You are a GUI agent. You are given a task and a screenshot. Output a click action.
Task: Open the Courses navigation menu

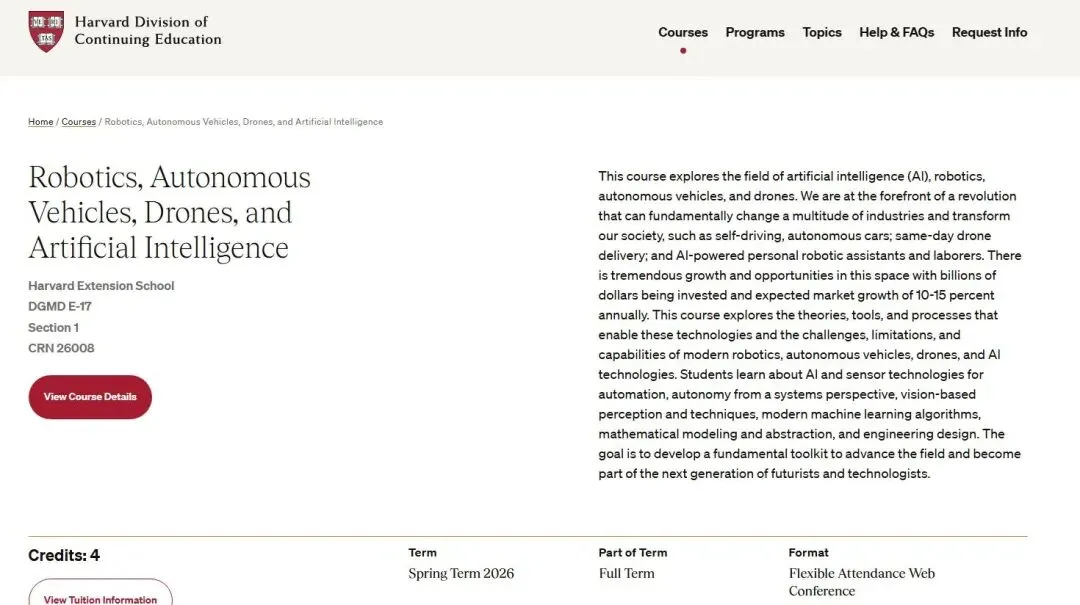click(x=683, y=32)
